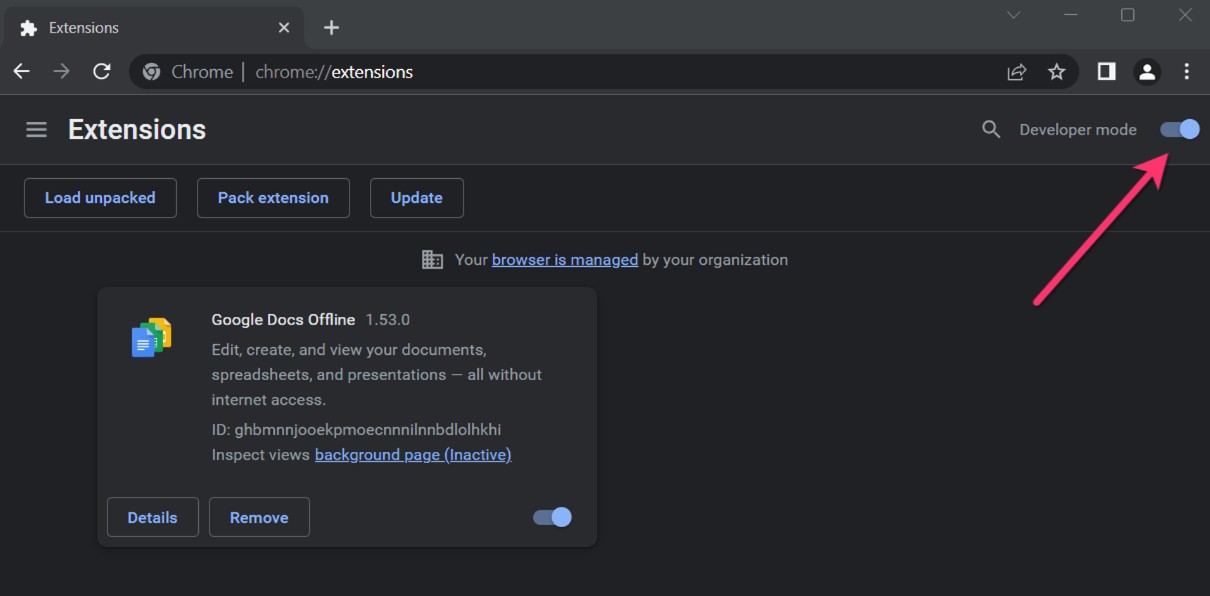
Task: Close the Extensions tab
Action: click(284, 28)
